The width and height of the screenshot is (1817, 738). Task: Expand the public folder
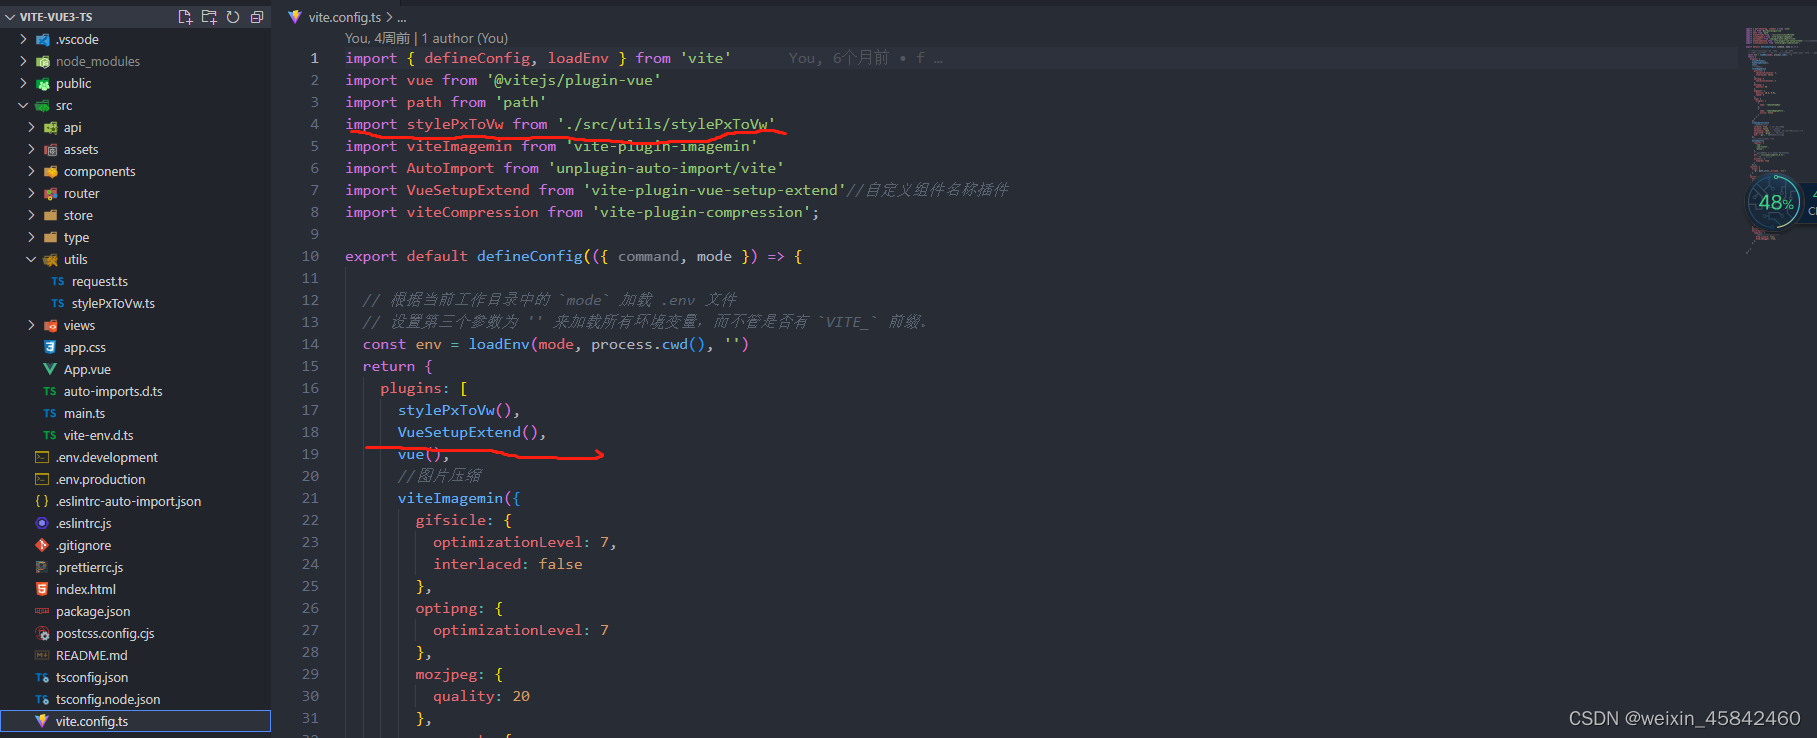23,84
